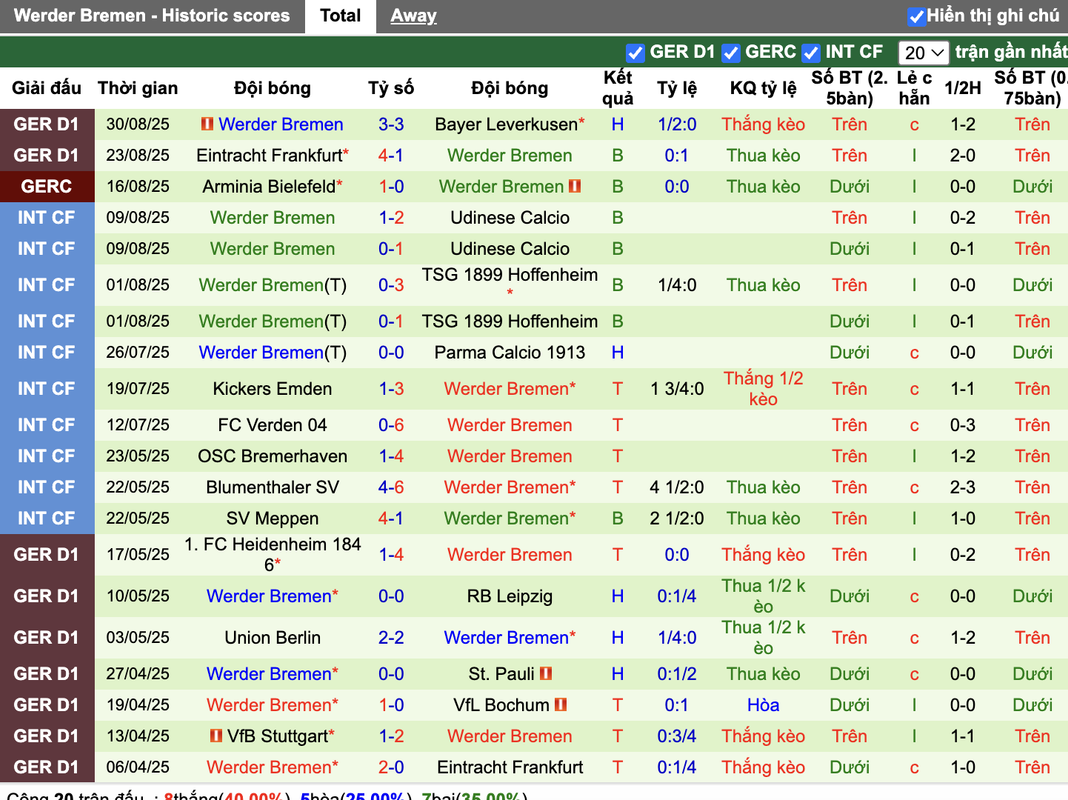Click the 4-6 score against Blumenthaler SV
The height and width of the screenshot is (800, 1068).
pyautogui.click(x=391, y=487)
